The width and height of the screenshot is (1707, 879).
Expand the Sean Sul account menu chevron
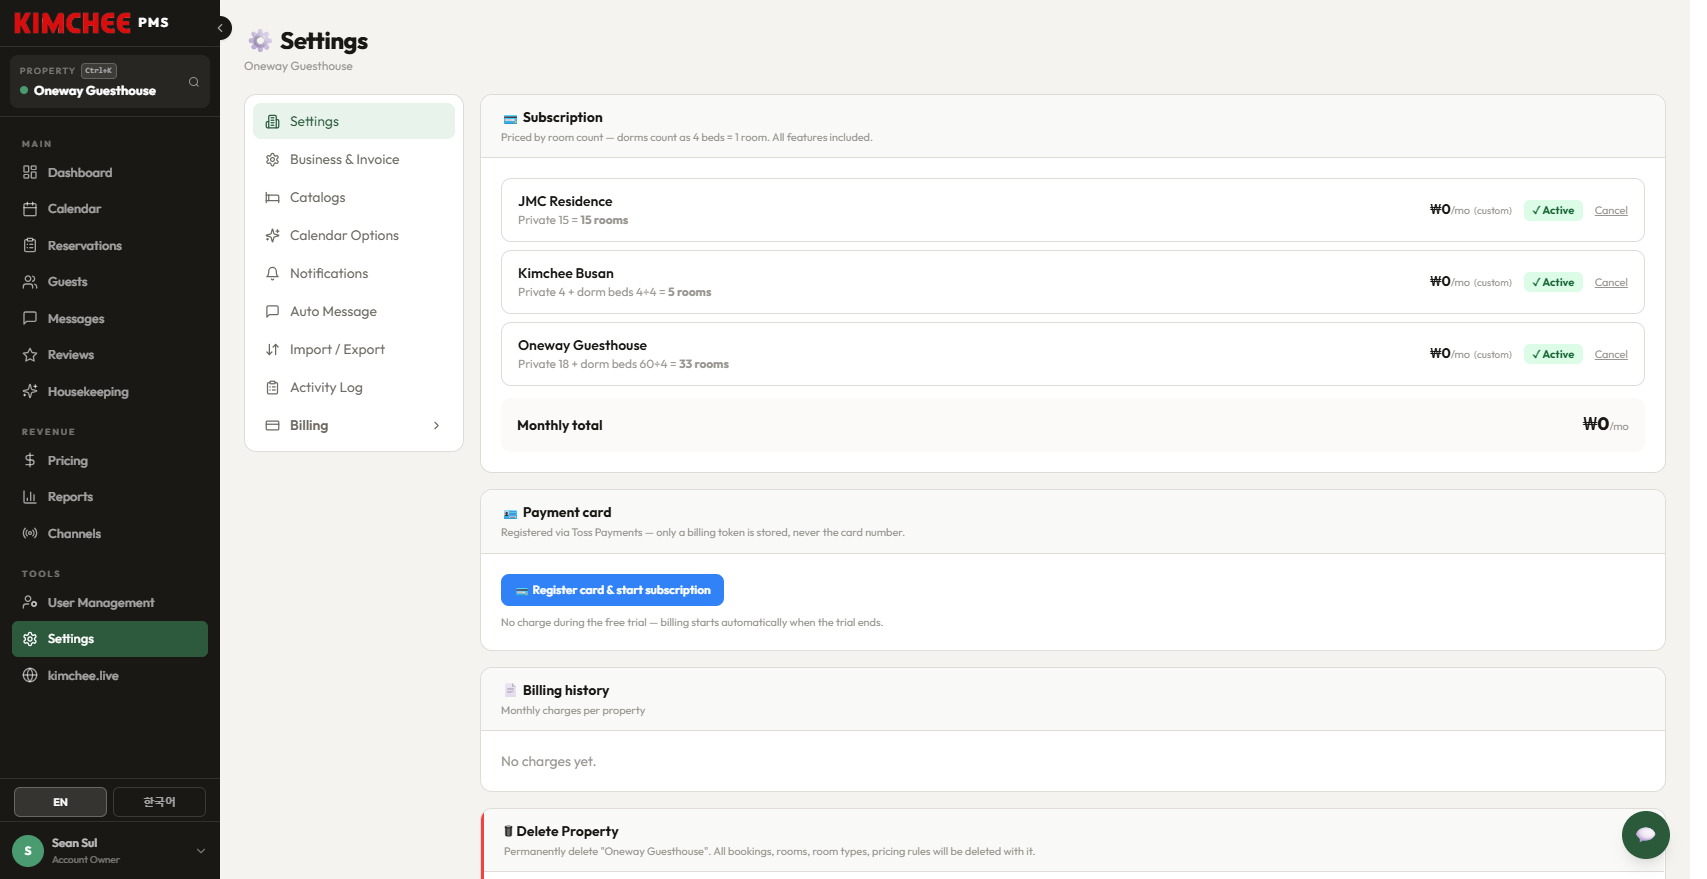(201, 851)
